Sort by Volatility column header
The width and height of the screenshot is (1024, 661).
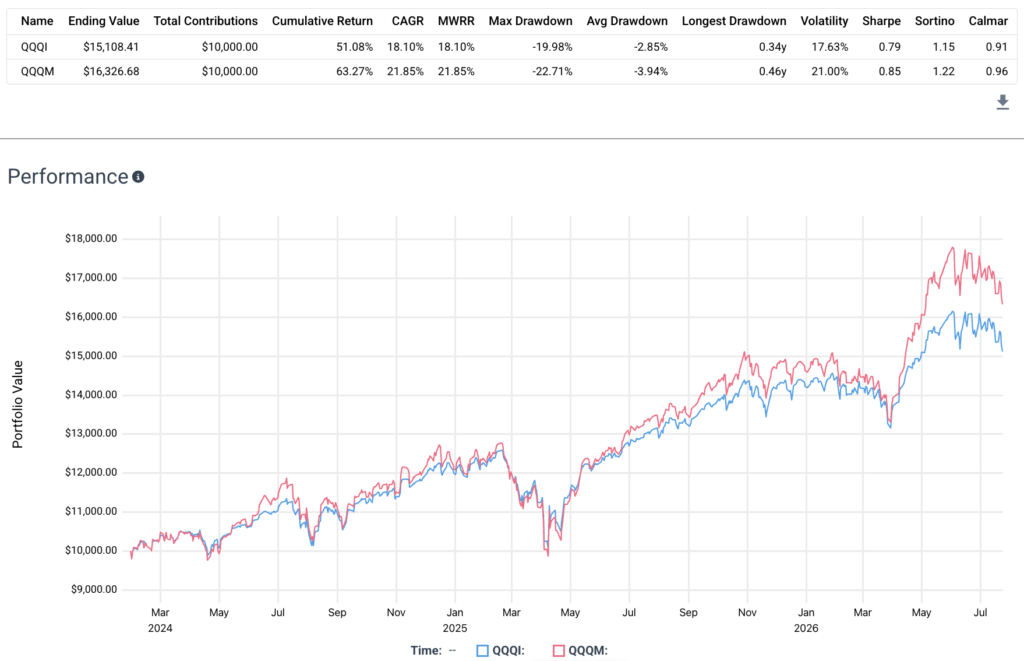pos(824,21)
